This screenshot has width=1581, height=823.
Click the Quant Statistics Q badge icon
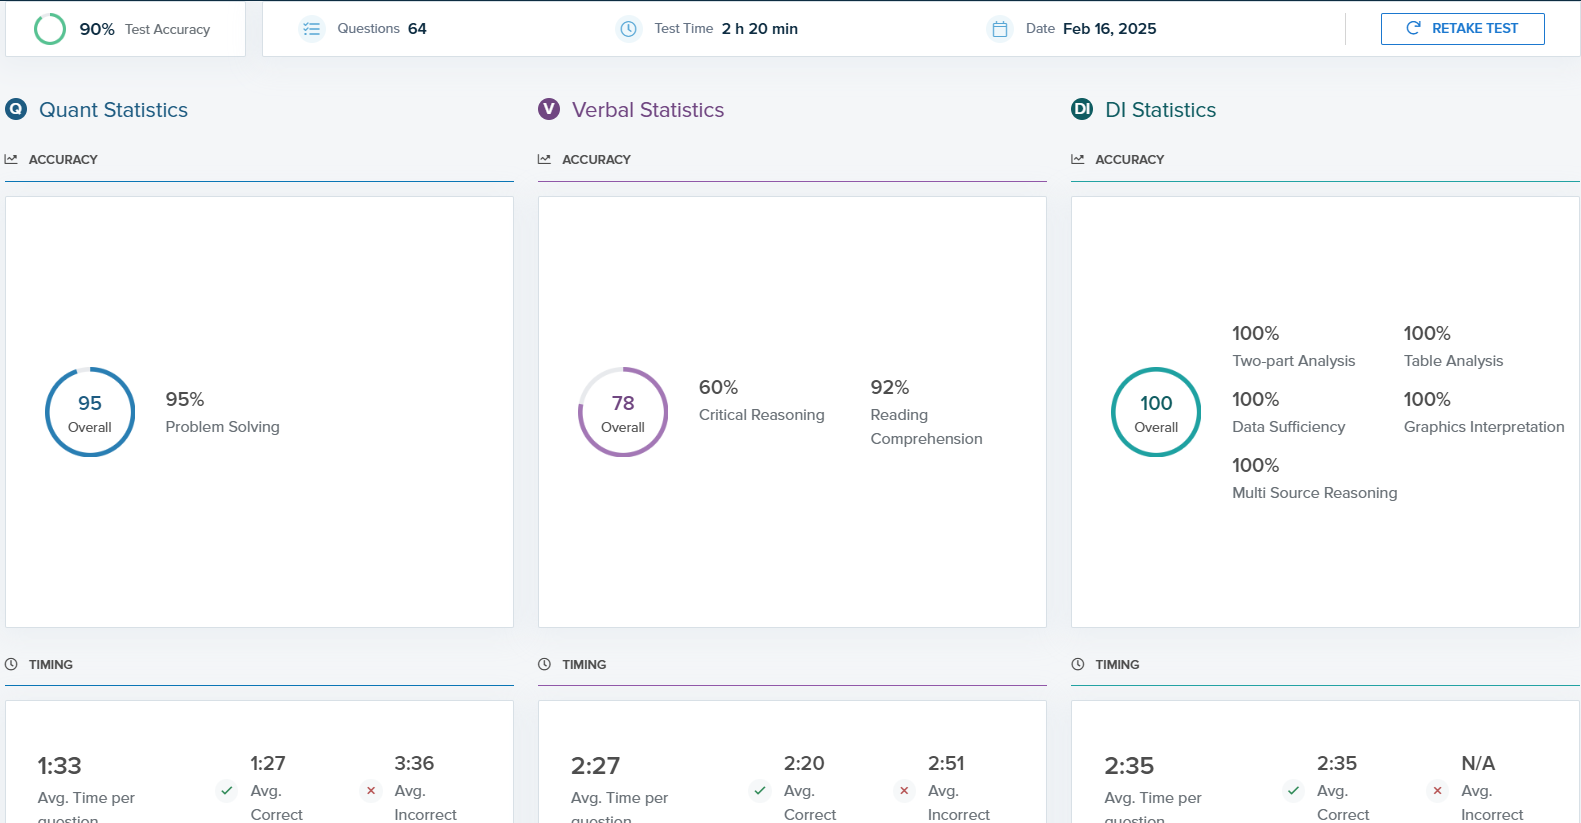tap(16, 109)
